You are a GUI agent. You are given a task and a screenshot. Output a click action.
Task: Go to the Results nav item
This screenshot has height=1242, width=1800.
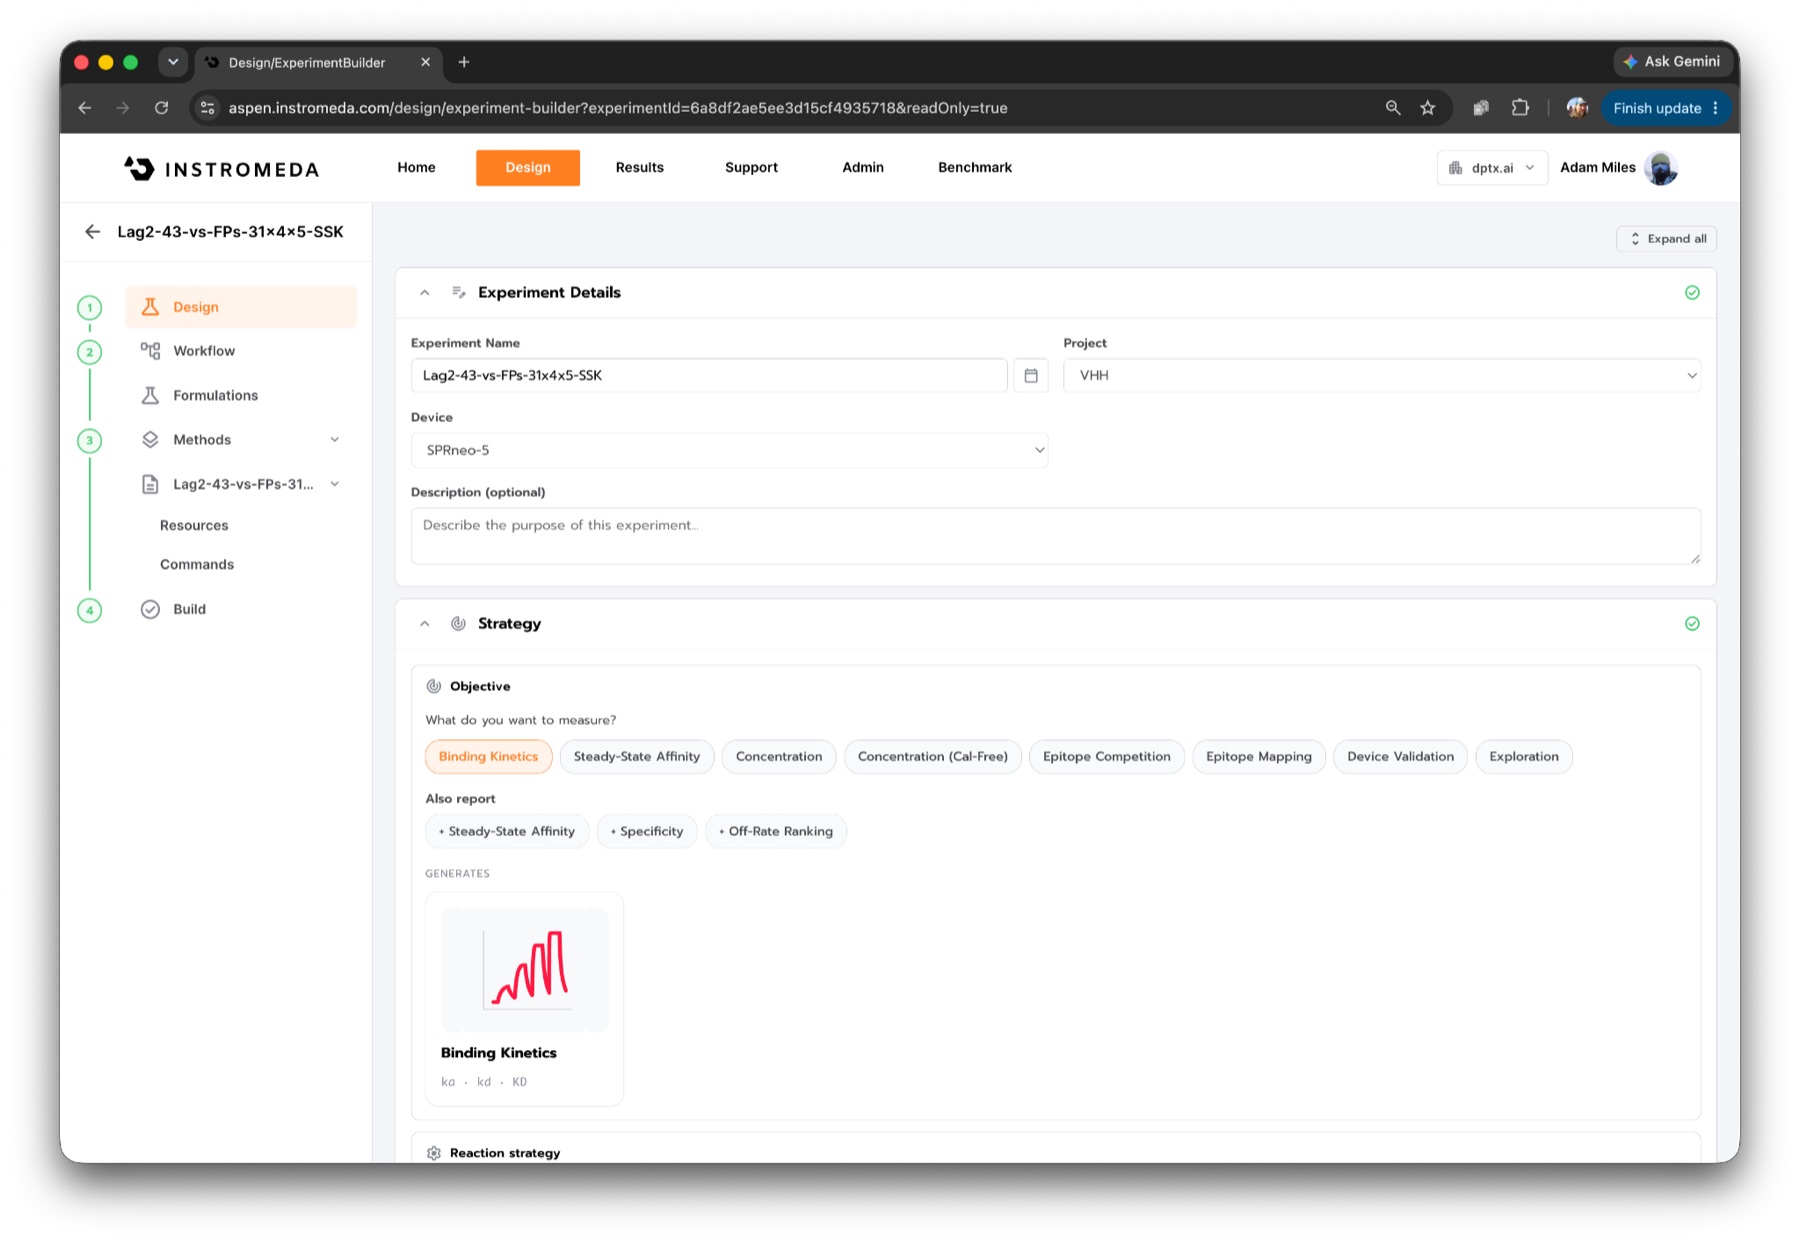click(640, 168)
